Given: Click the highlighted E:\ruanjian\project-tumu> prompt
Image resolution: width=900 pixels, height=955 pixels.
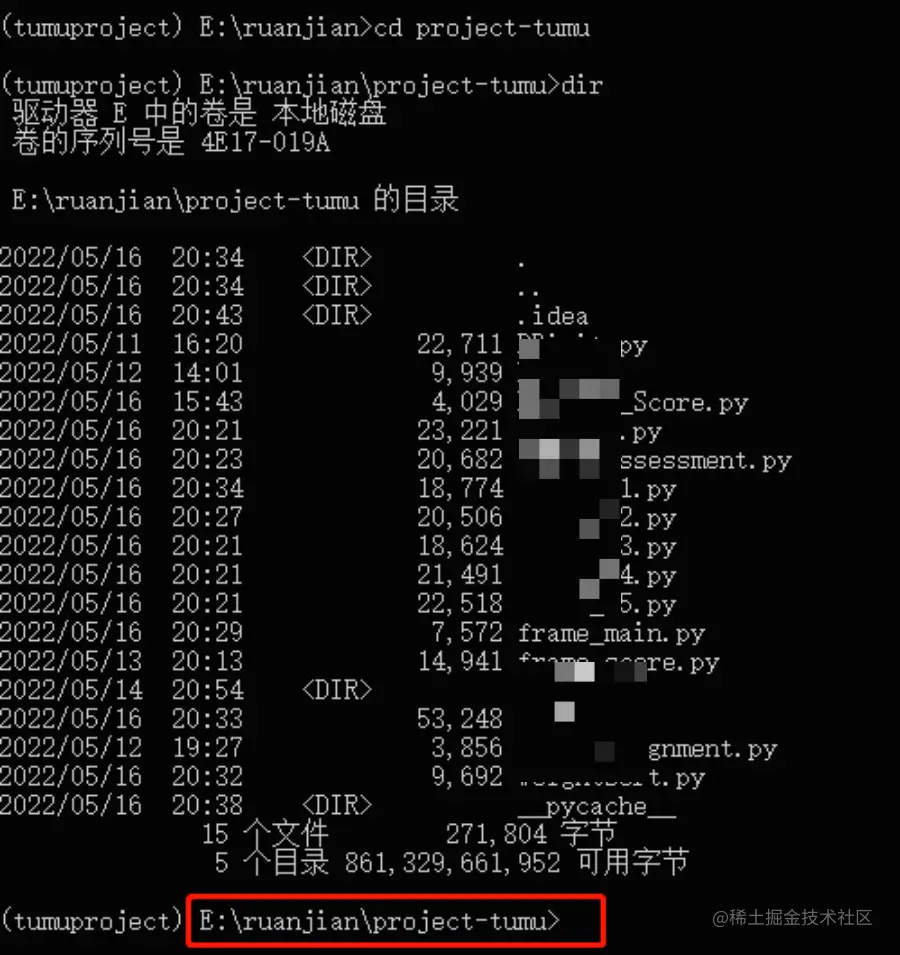Looking at the screenshot, I should (x=379, y=921).
